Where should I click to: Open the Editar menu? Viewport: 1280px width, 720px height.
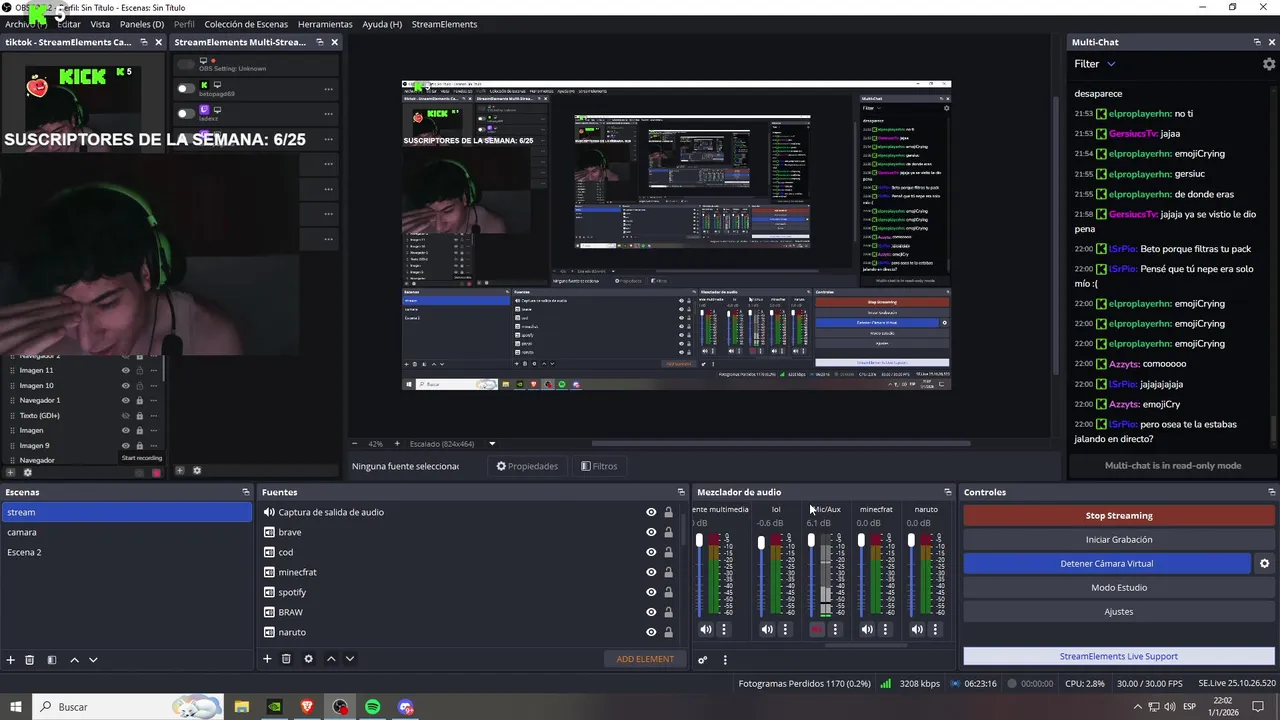coord(68,24)
